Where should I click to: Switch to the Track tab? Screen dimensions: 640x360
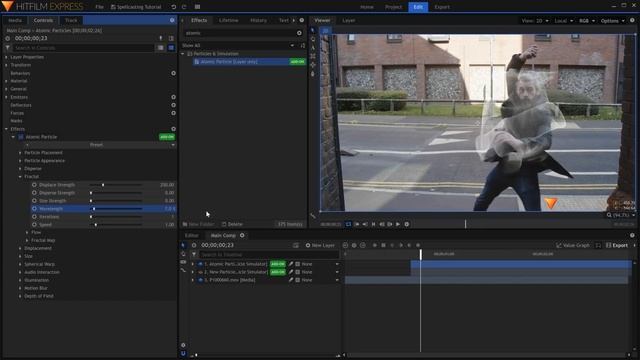click(x=71, y=20)
